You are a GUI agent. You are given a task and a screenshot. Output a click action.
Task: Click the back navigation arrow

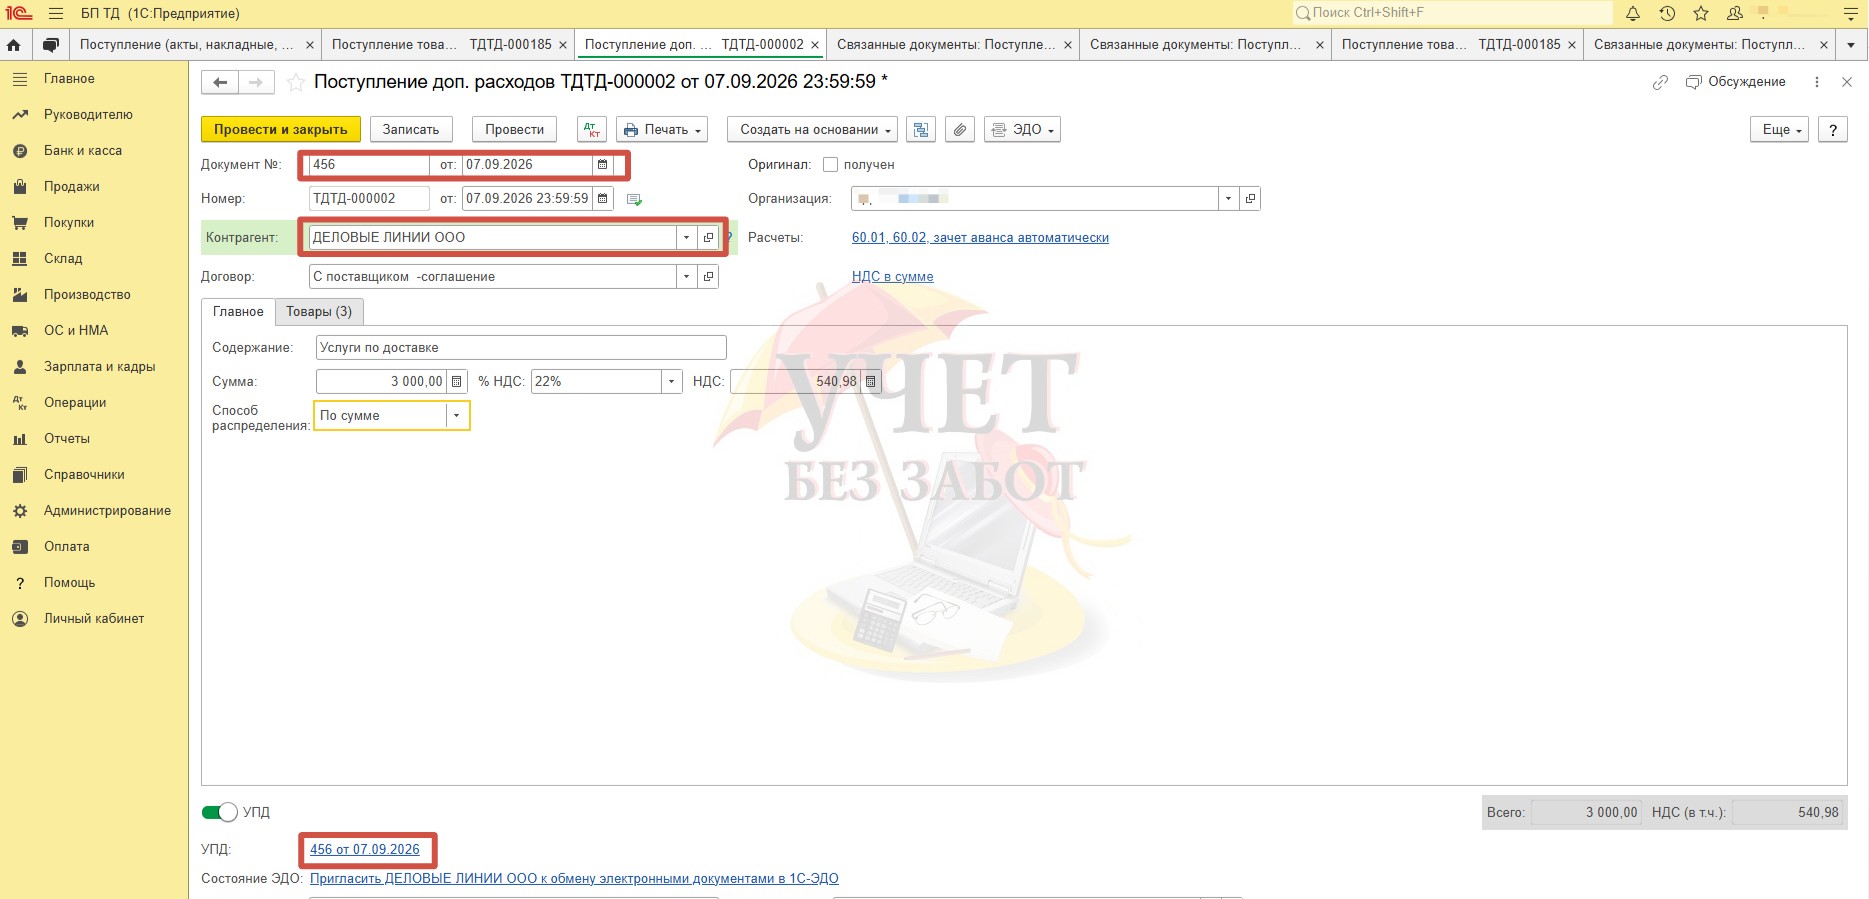(220, 82)
